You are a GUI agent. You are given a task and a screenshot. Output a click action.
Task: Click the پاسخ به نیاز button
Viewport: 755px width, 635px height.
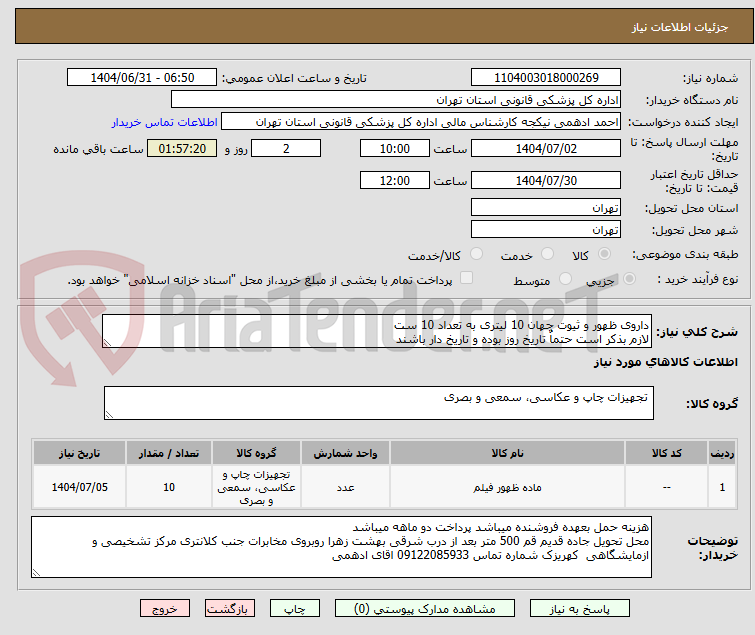tap(580, 609)
